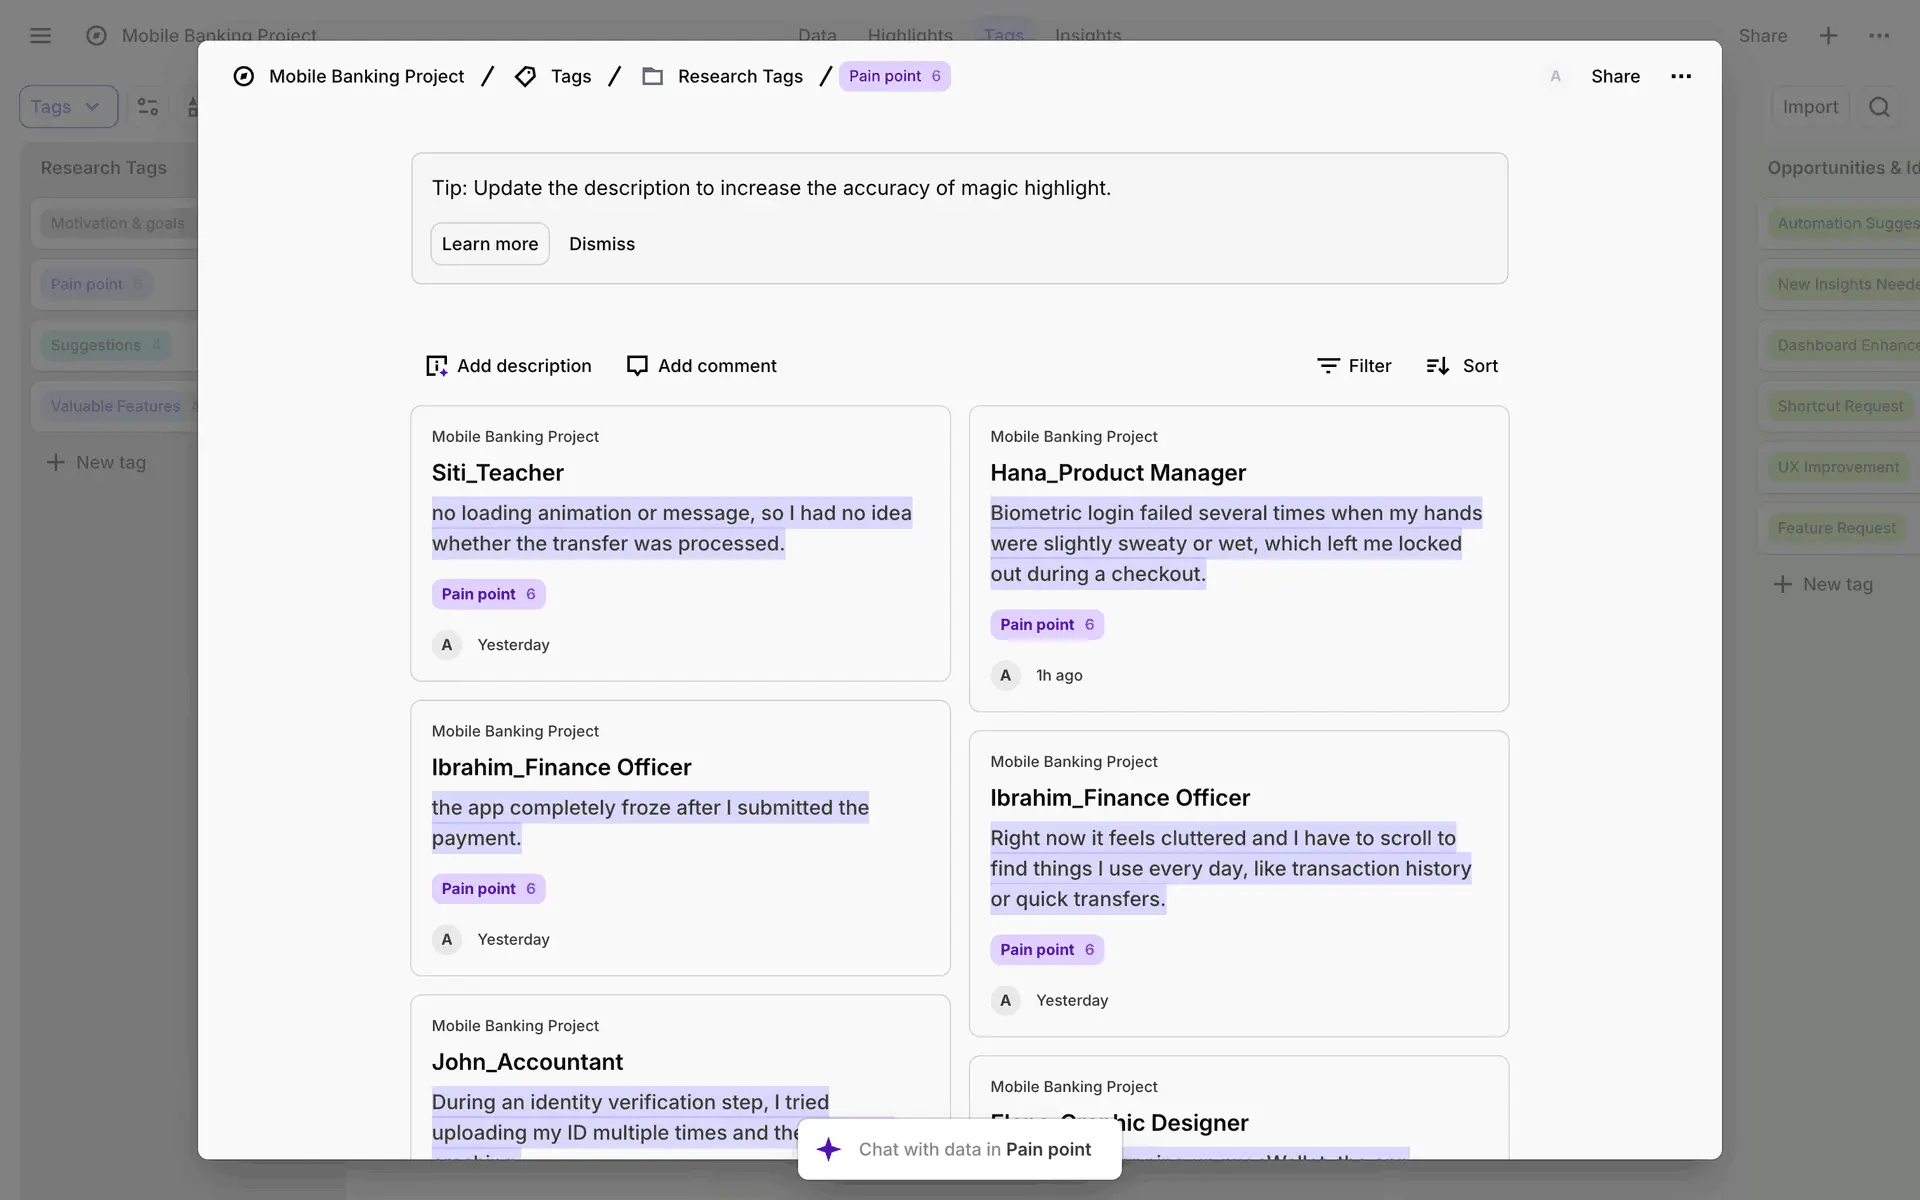Click Share in the modal header

(x=1615, y=77)
